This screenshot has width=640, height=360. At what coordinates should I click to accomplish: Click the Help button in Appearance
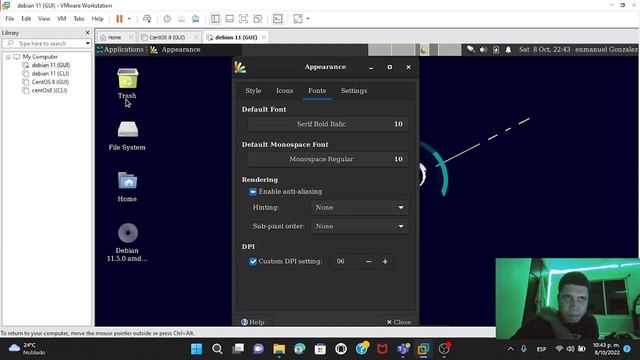253,322
